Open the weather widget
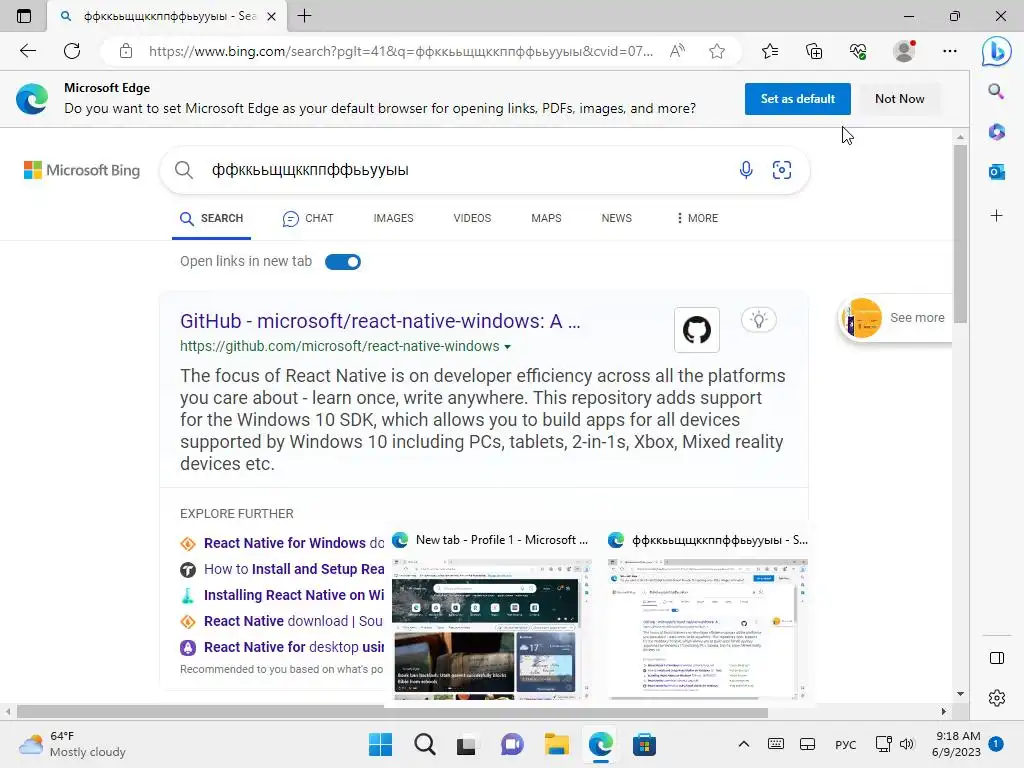Screen dimensions: 1024x768 coord(72,744)
